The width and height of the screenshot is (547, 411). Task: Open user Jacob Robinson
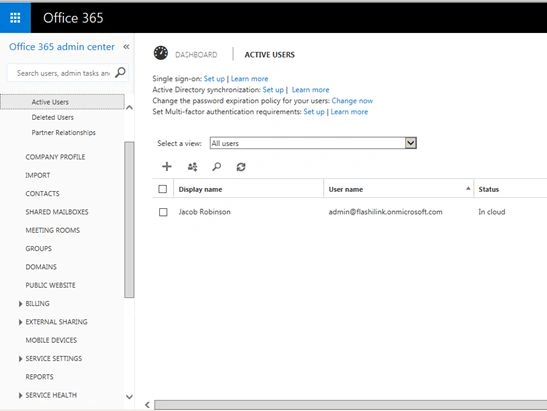tap(204, 212)
